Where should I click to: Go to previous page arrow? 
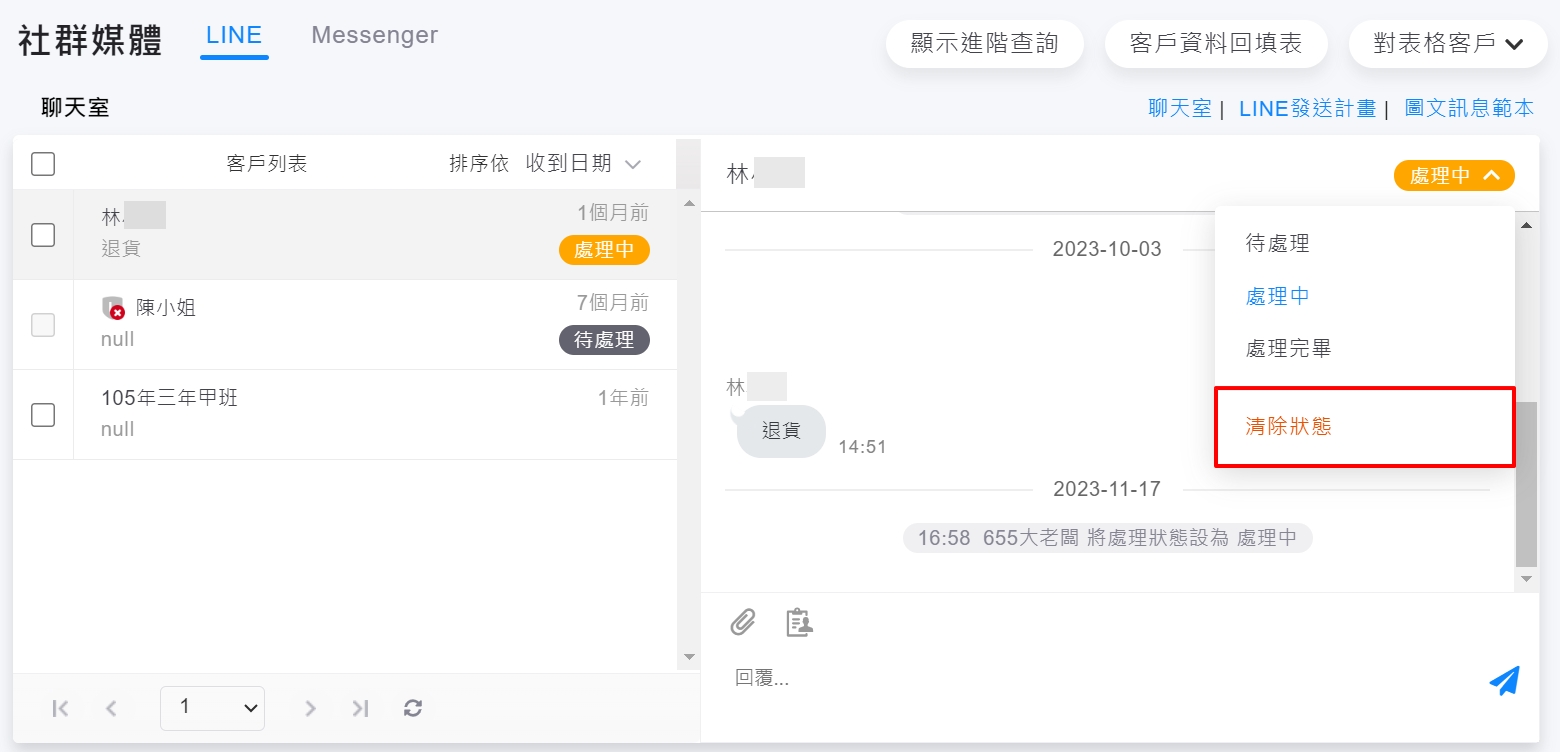click(x=111, y=708)
